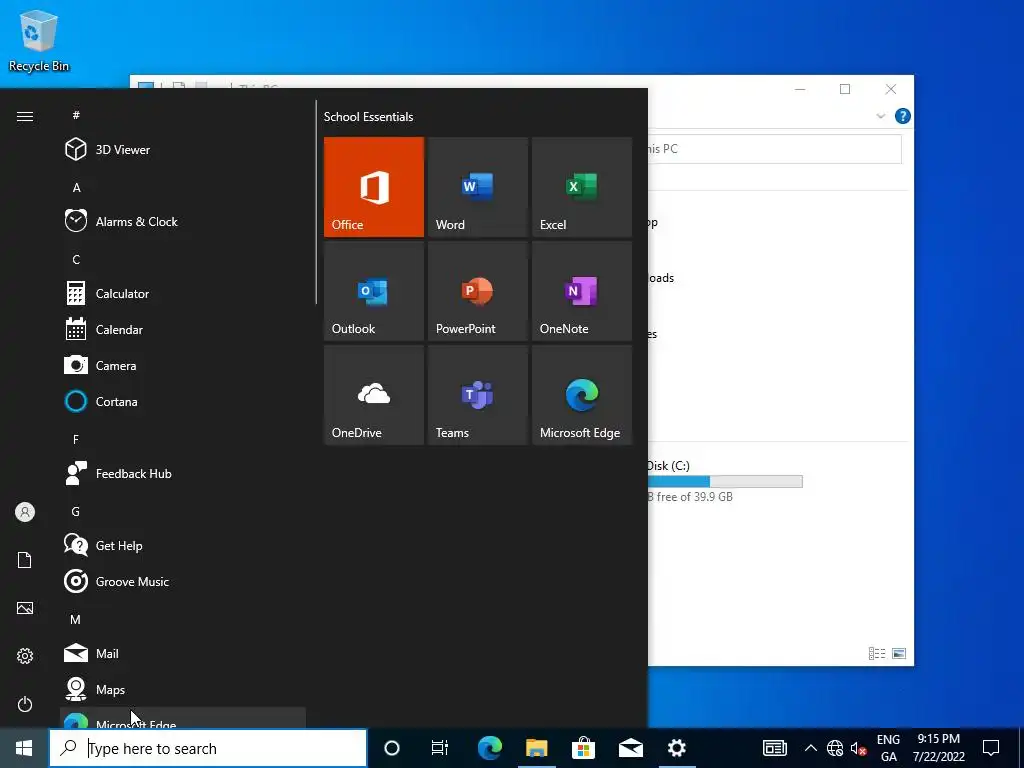Click the Start app list scrollbar
This screenshot has width=1024, height=768.
coord(316,202)
